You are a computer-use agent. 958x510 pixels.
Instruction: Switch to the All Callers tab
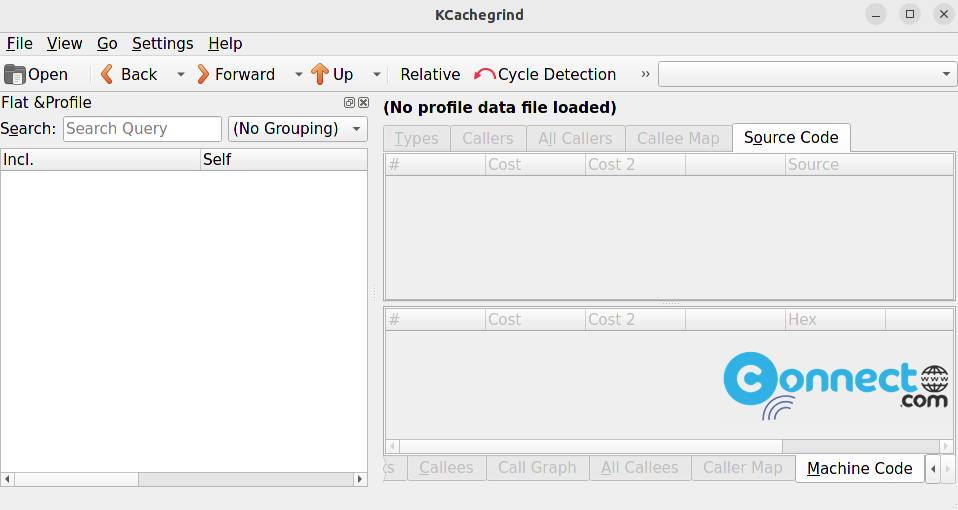[575, 139]
